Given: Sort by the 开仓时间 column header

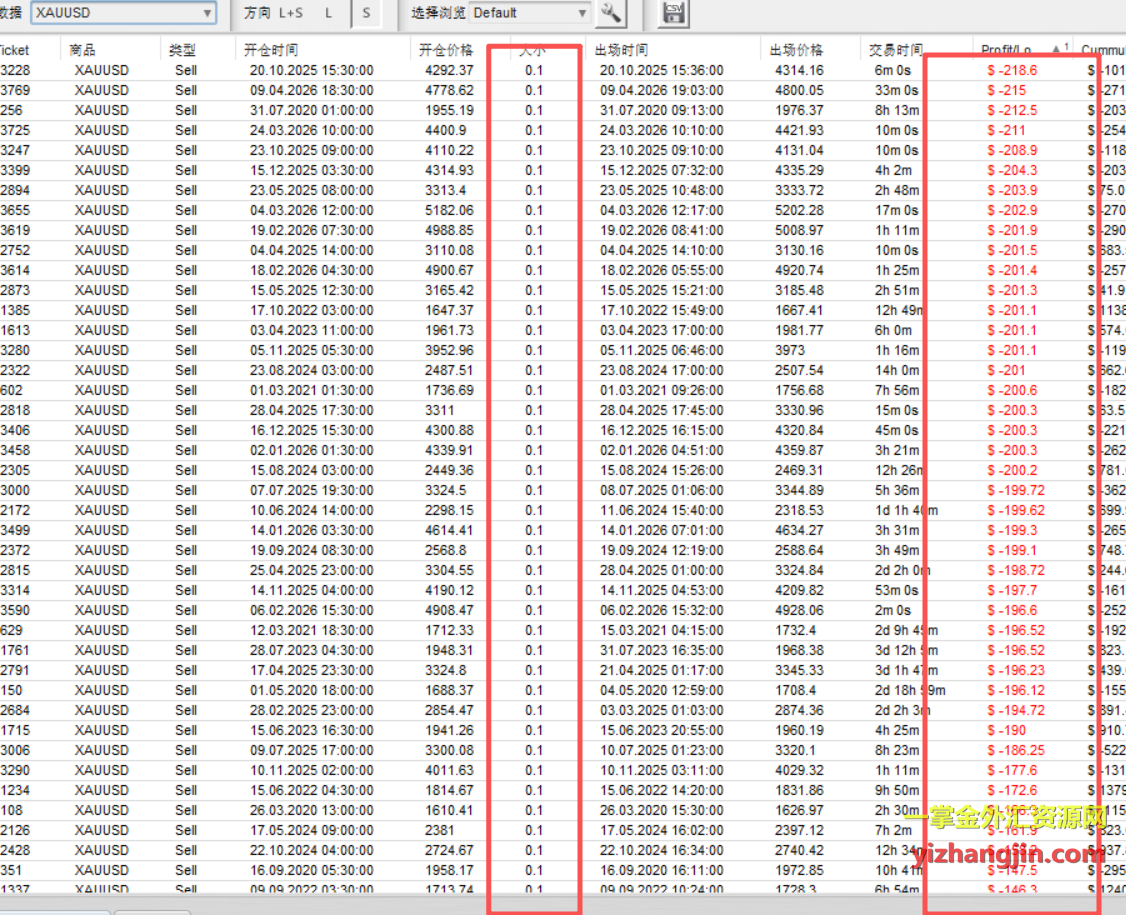Looking at the screenshot, I should tap(271, 50).
